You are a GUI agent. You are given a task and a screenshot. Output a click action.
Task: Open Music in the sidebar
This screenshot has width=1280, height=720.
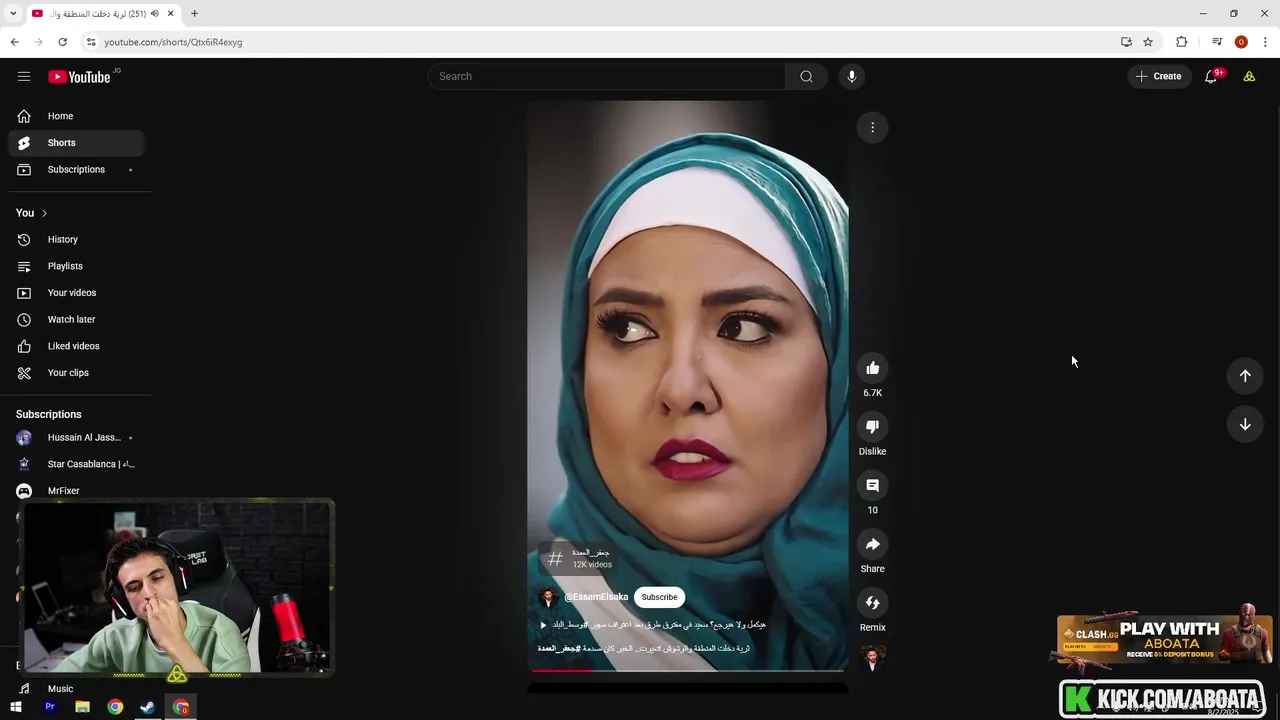tap(76, 689)
